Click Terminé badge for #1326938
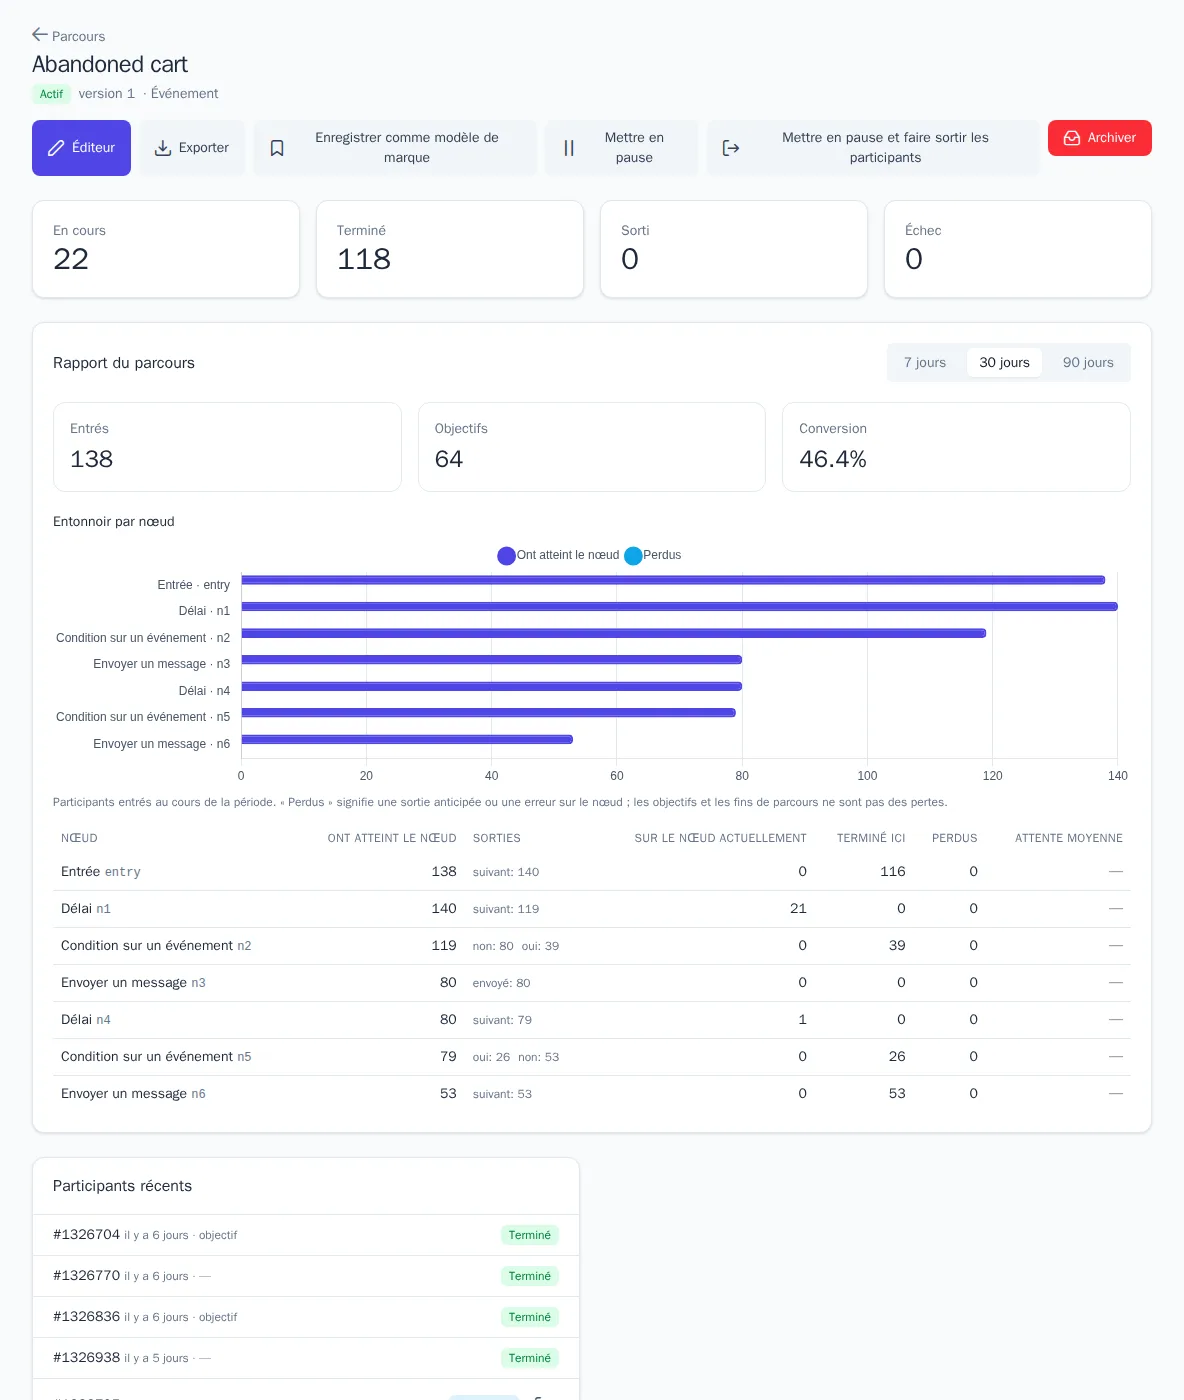 point(529,1358)
